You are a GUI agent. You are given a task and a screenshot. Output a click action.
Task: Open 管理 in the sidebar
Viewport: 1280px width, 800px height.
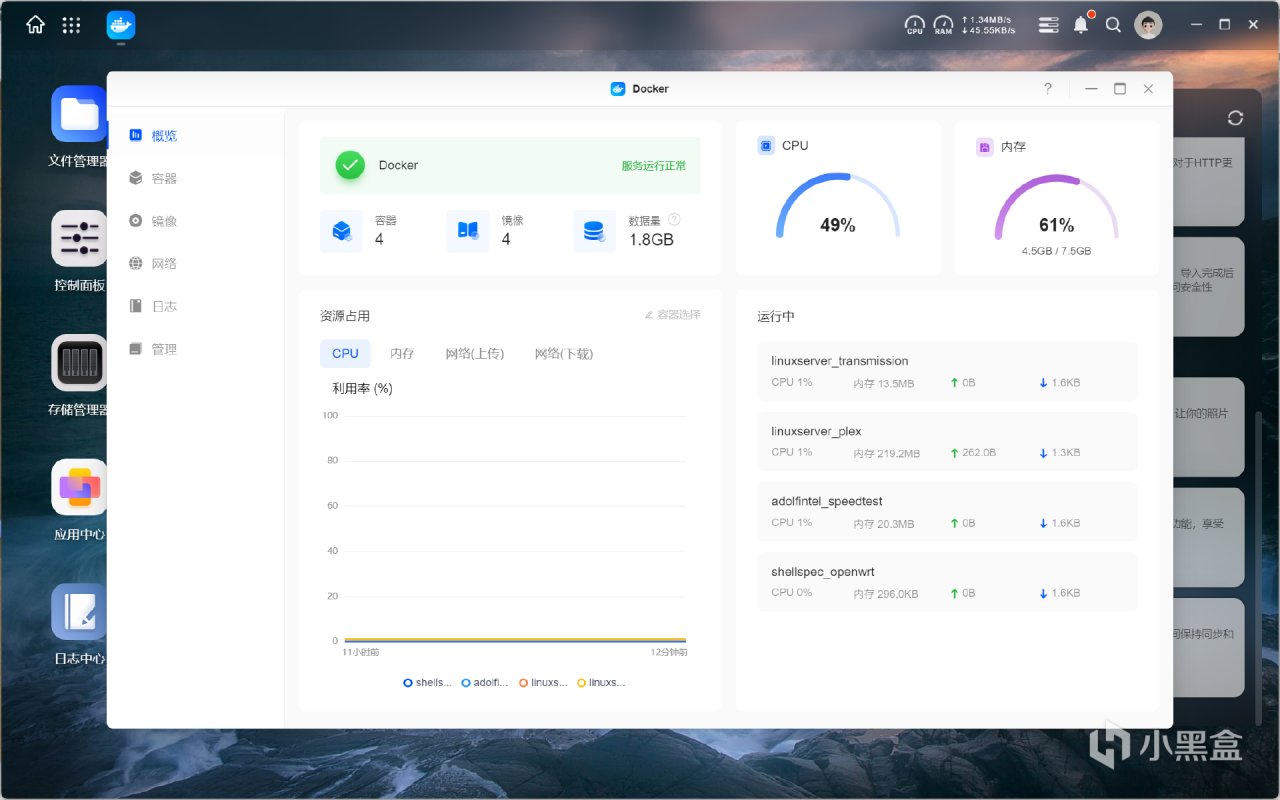click(x=196, y=349)
